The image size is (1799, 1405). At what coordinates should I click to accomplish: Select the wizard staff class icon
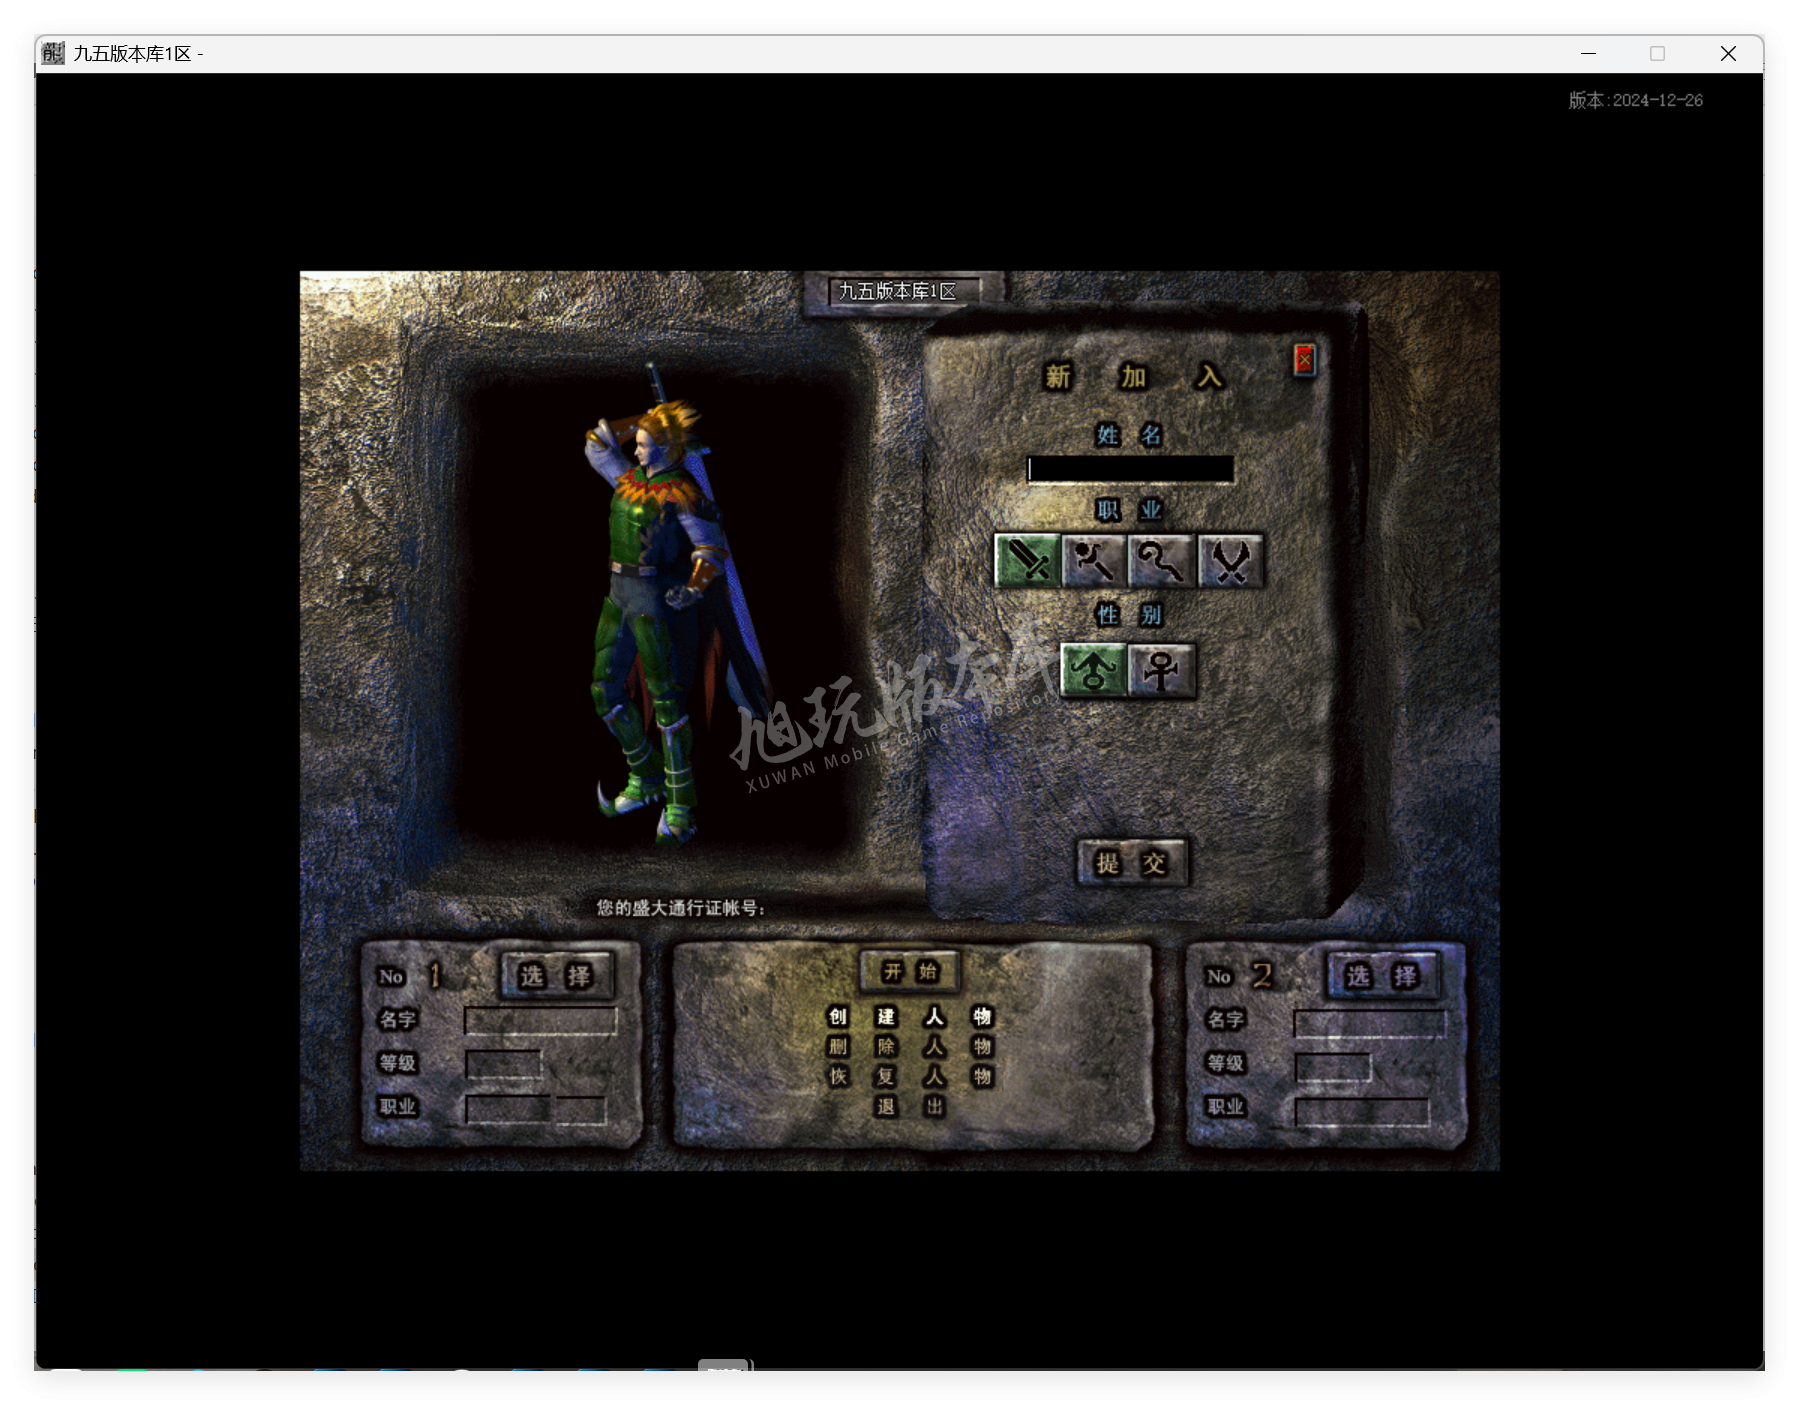tap(1094, 560)
